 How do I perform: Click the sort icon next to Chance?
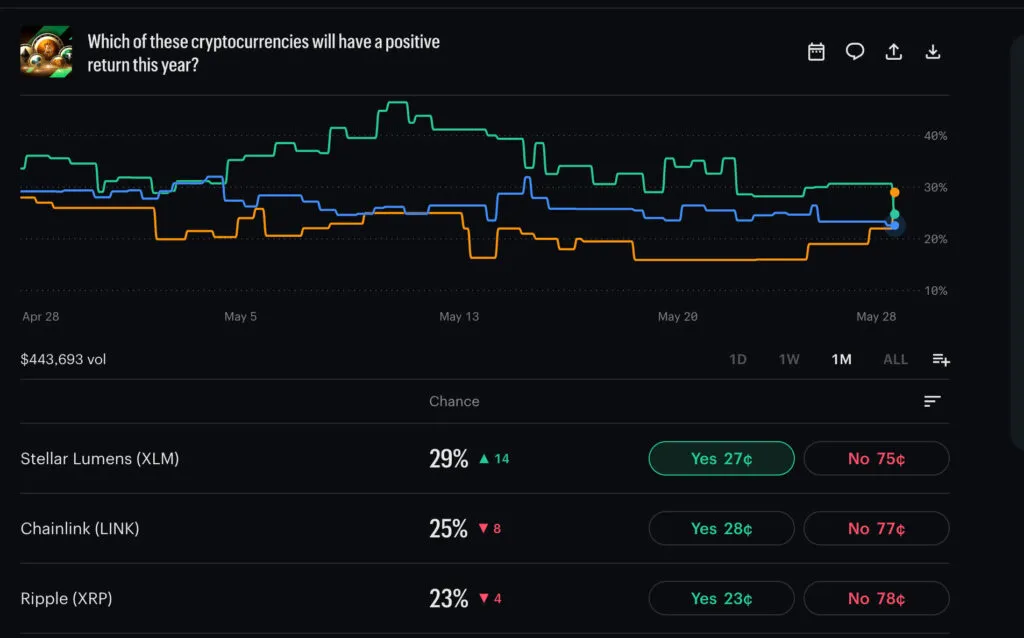932,401
